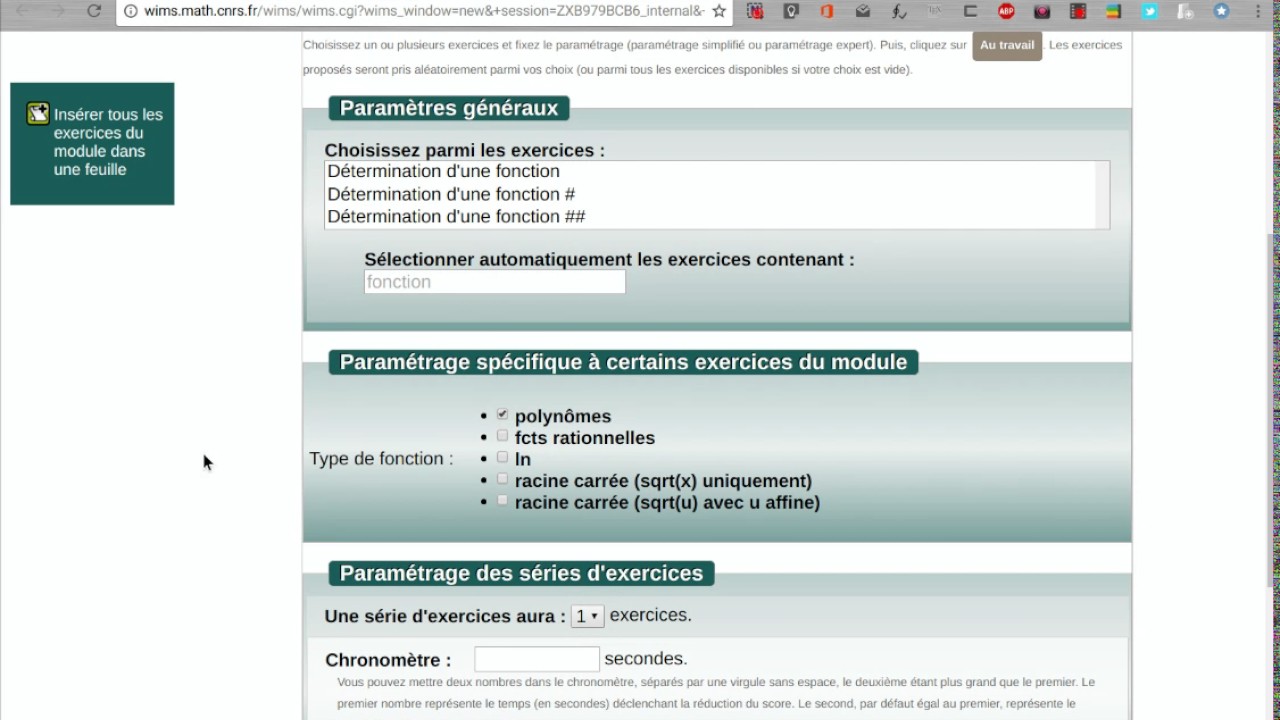
Task: Enable the fcts rationnelles checkbox
Action: coord(502,436)
